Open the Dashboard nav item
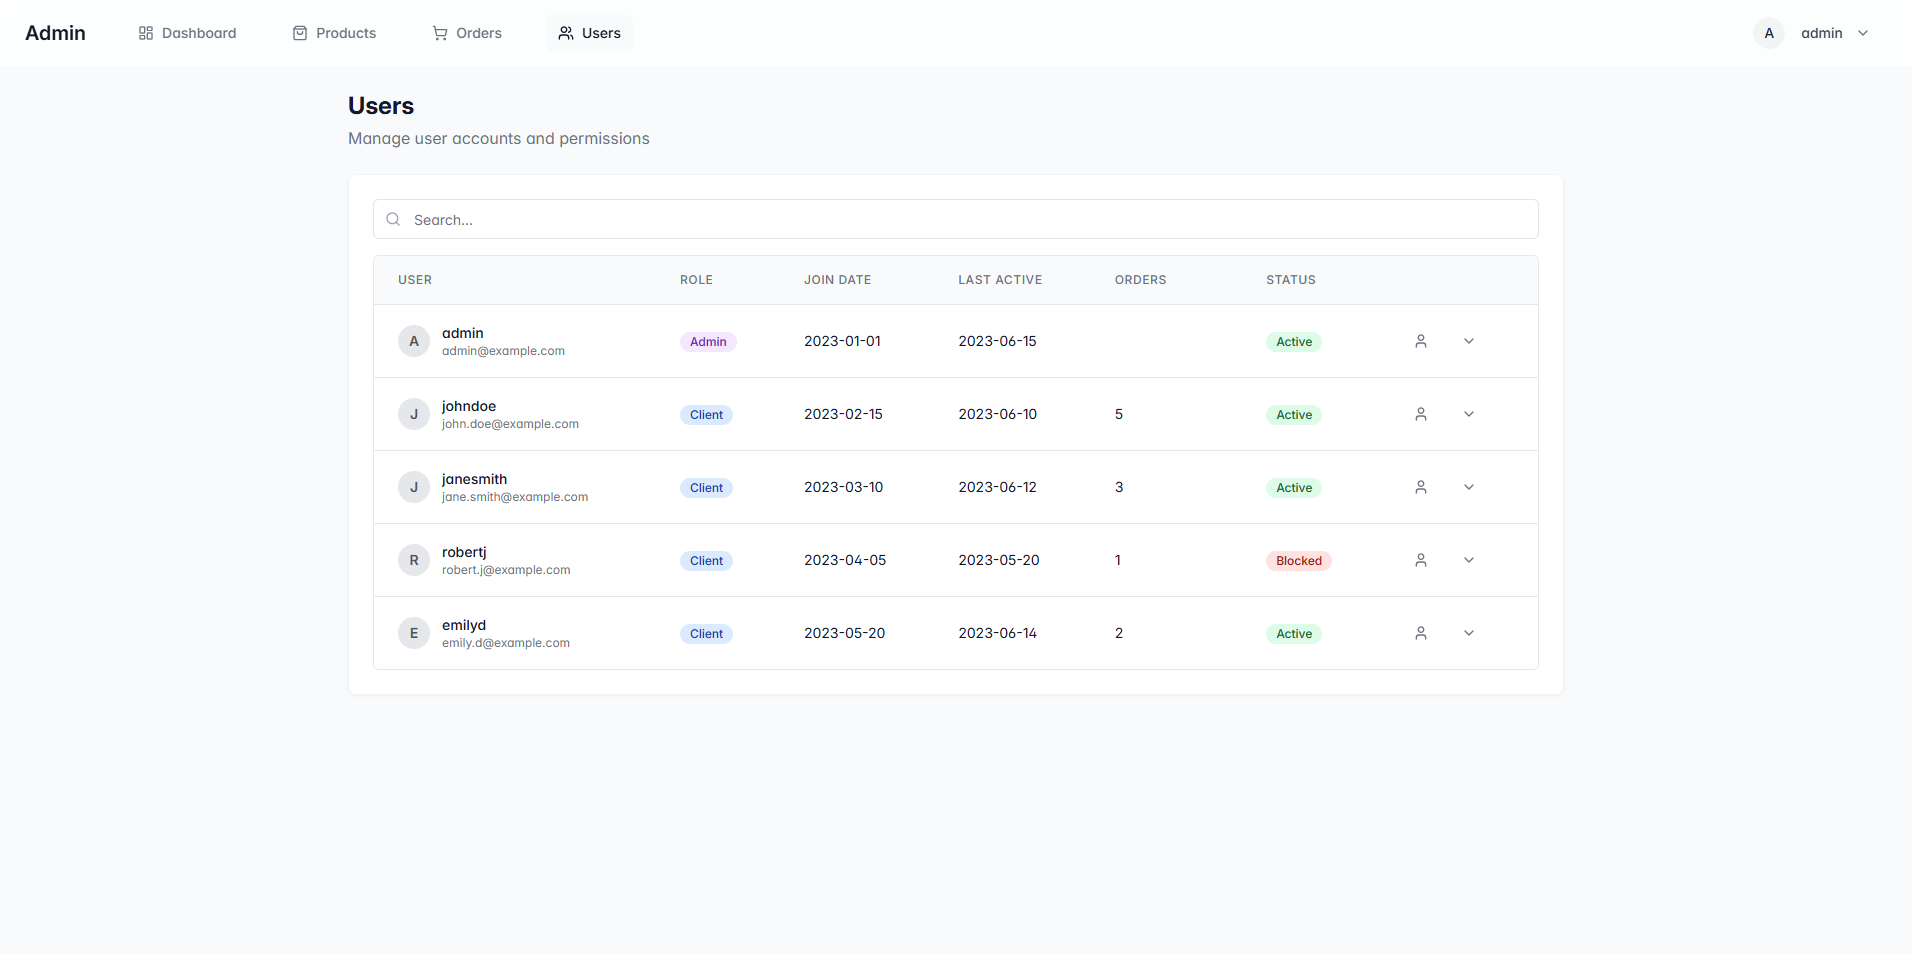 tap(187, 33)
